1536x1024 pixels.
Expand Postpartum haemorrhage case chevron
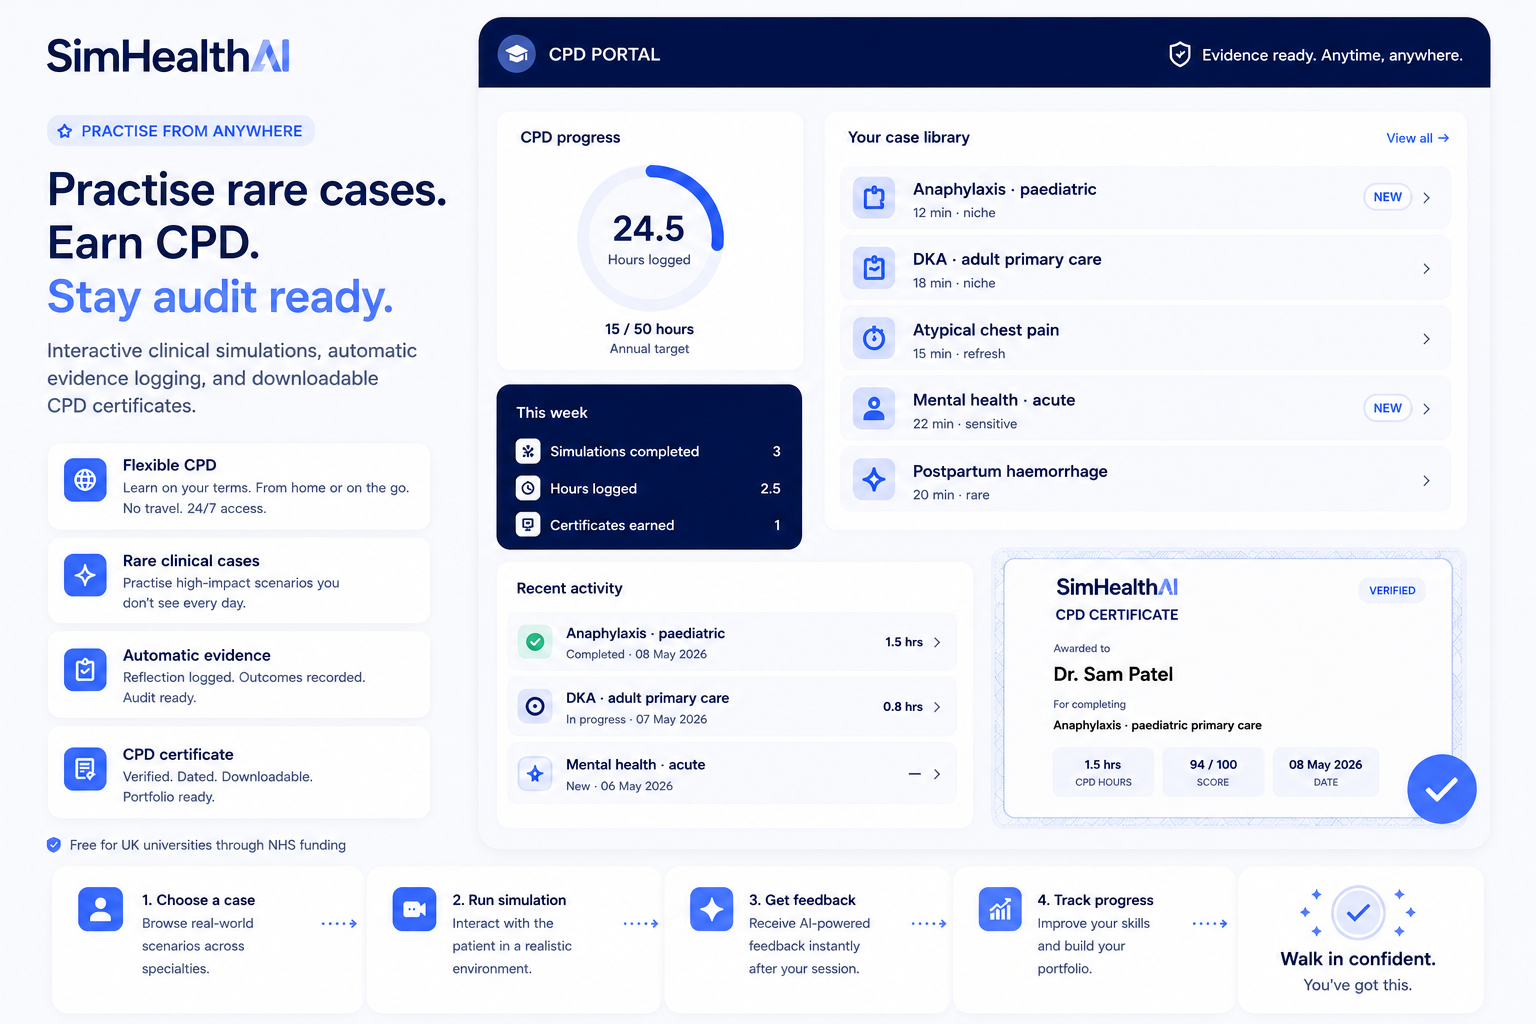click(x=1426, y=481)
